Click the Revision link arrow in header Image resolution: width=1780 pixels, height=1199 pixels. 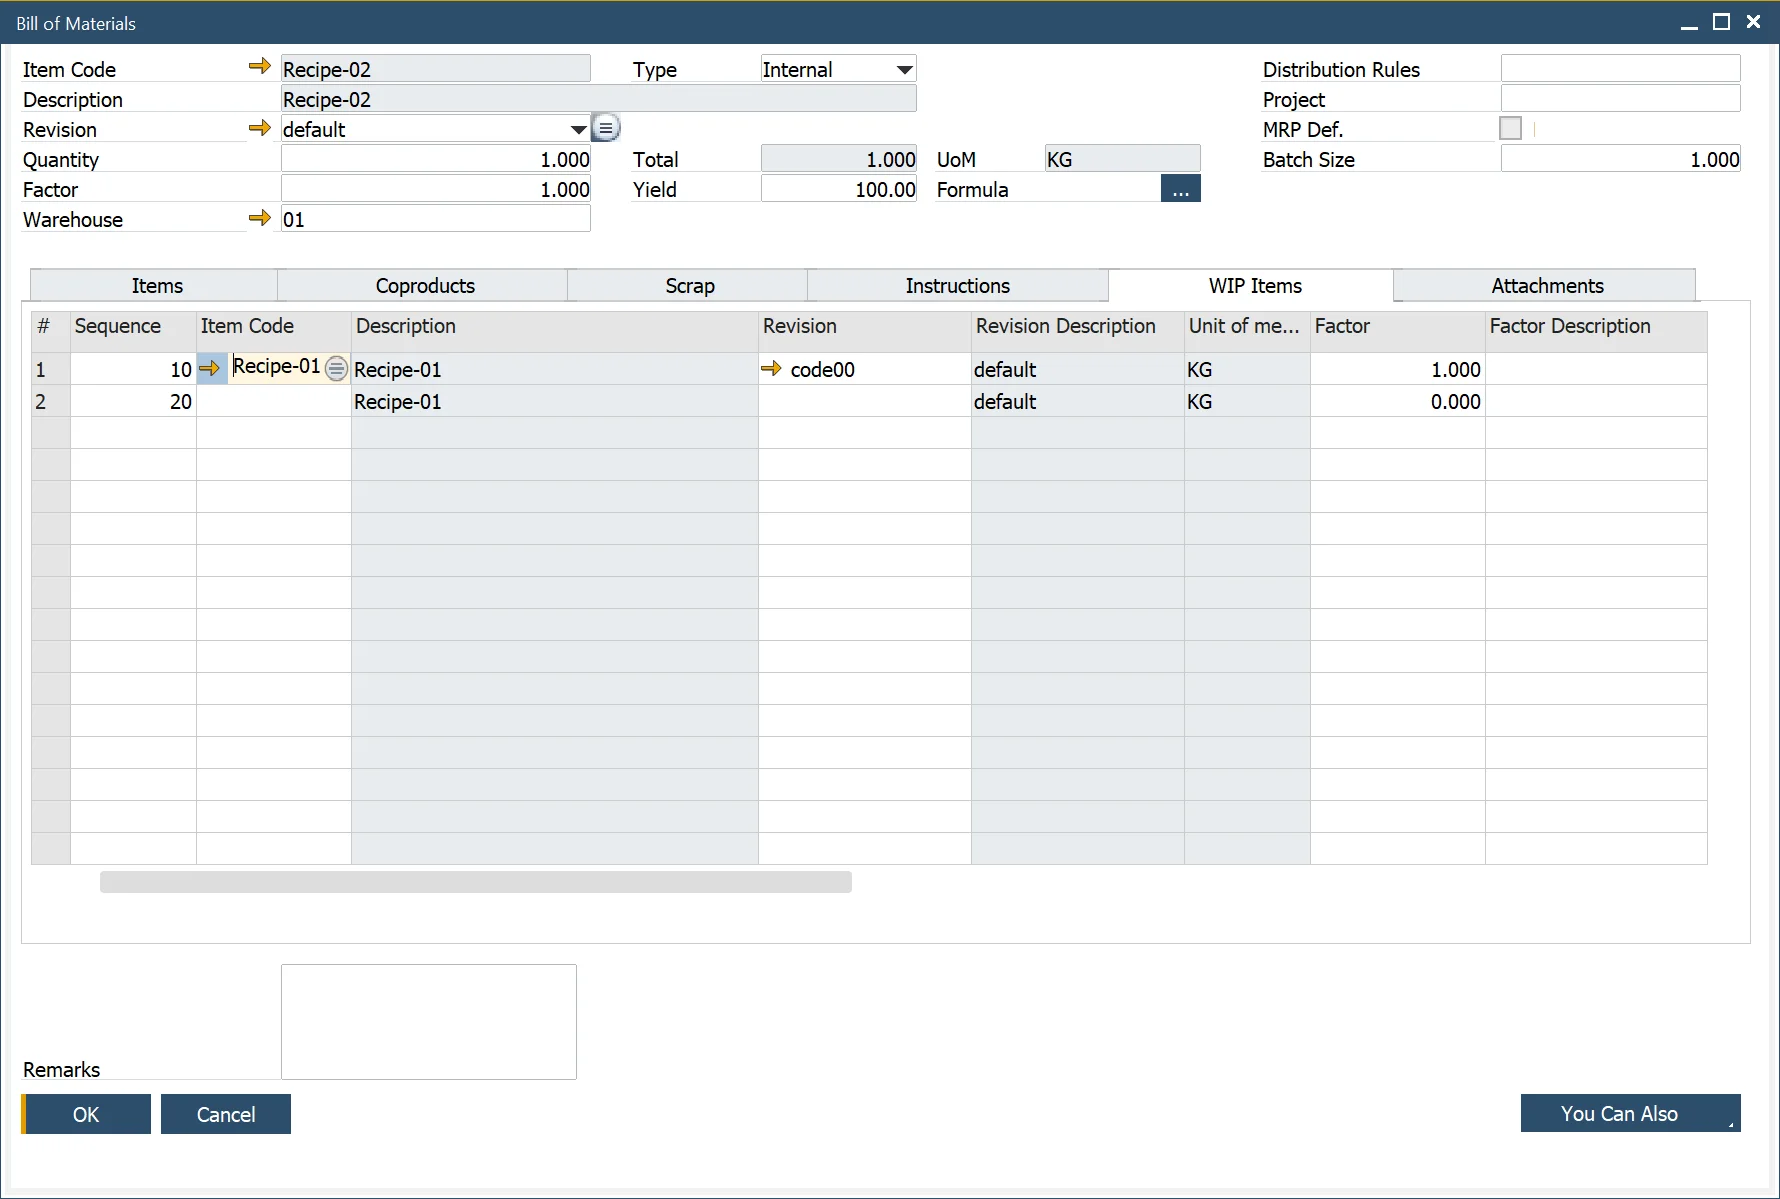tap(259, 128)
